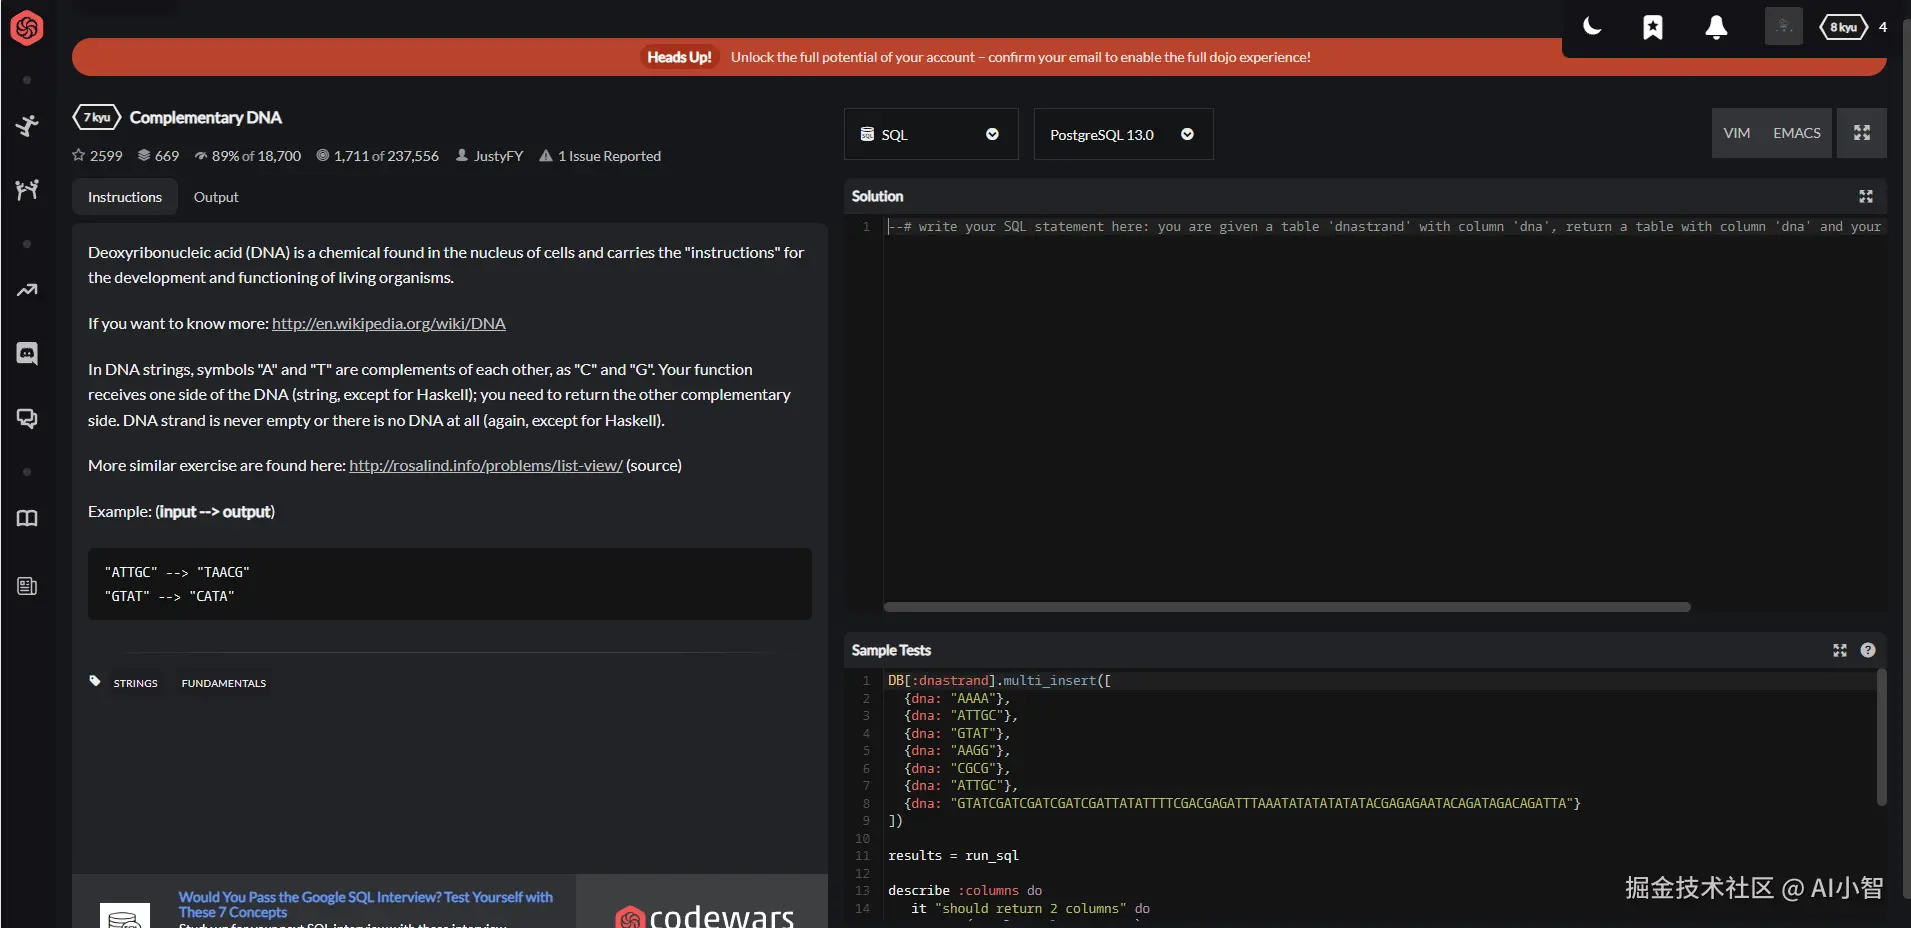Viewport: 1911px width, 928px height.
Task: Open the Kumite sparring icon in sidebar
Action: (x=27, y=189)
